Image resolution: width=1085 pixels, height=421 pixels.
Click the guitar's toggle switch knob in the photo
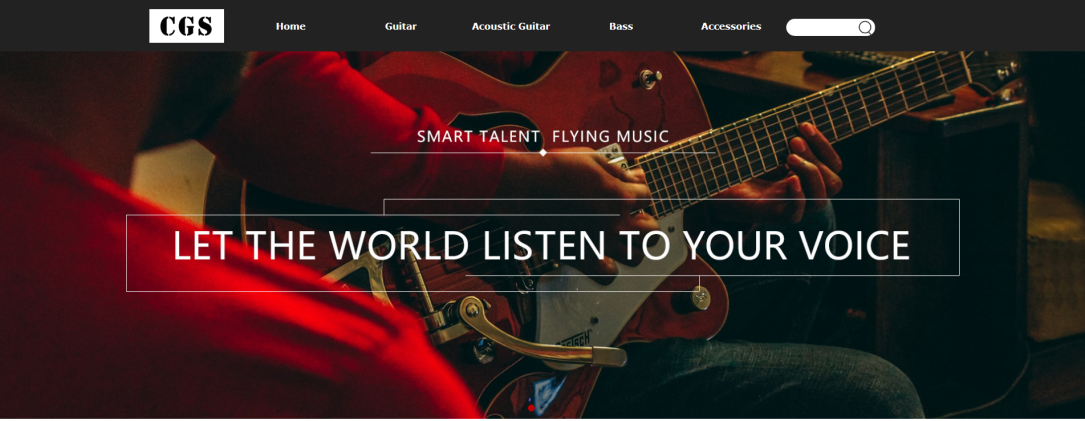tap(648, 78)
